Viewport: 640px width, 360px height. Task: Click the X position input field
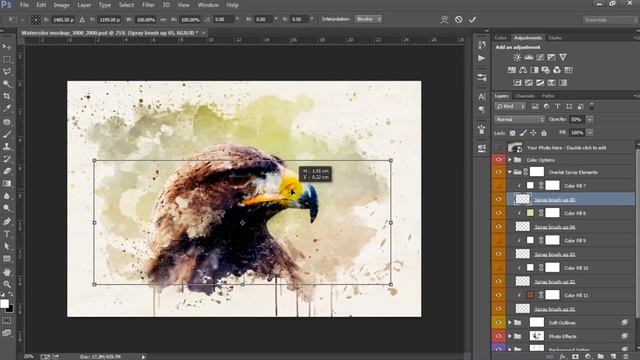coord(64,20)
